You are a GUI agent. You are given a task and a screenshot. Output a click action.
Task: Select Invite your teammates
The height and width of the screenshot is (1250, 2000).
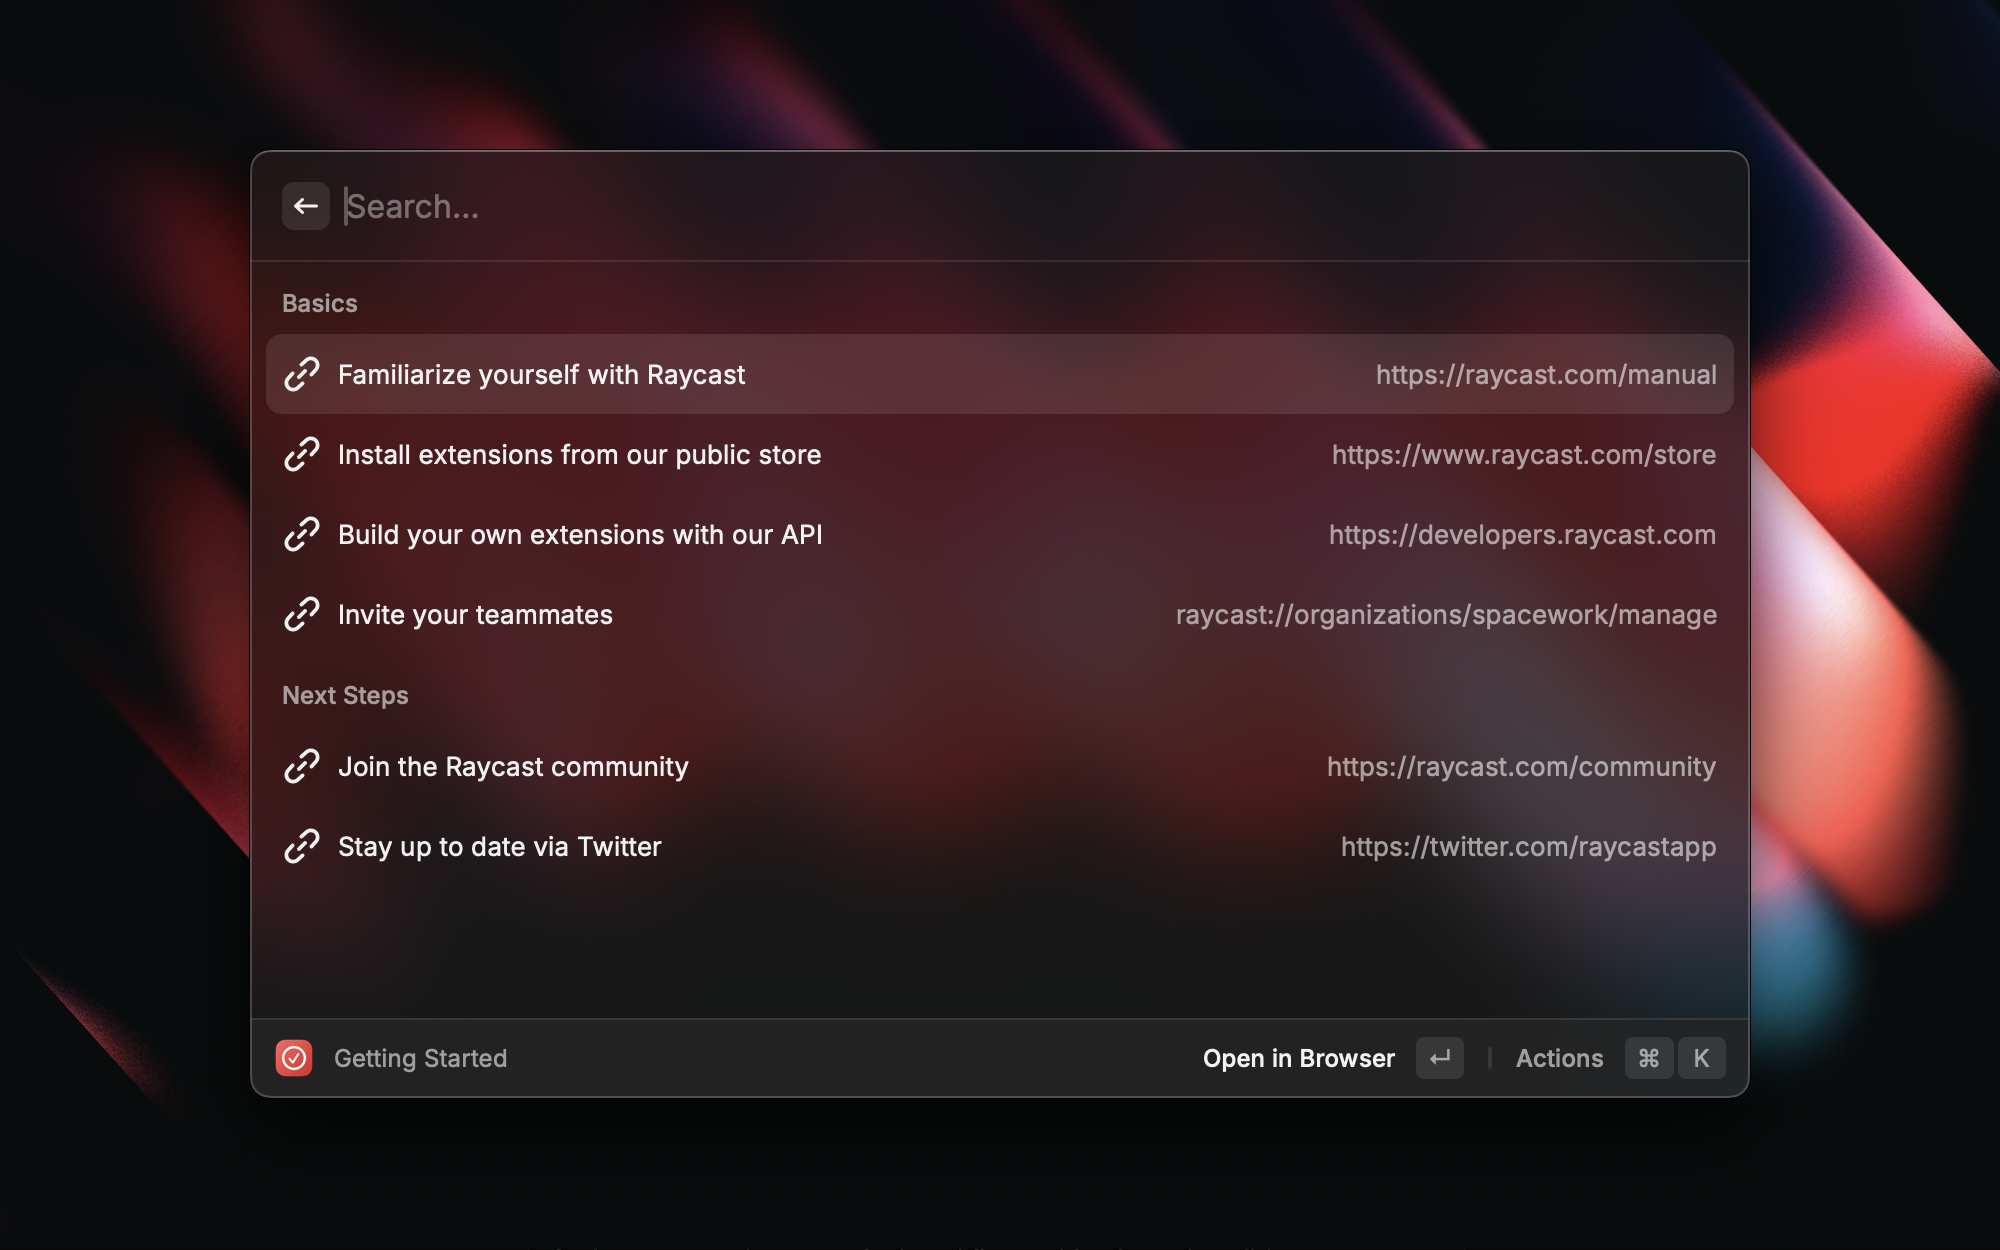click(x=1000, y=614)
